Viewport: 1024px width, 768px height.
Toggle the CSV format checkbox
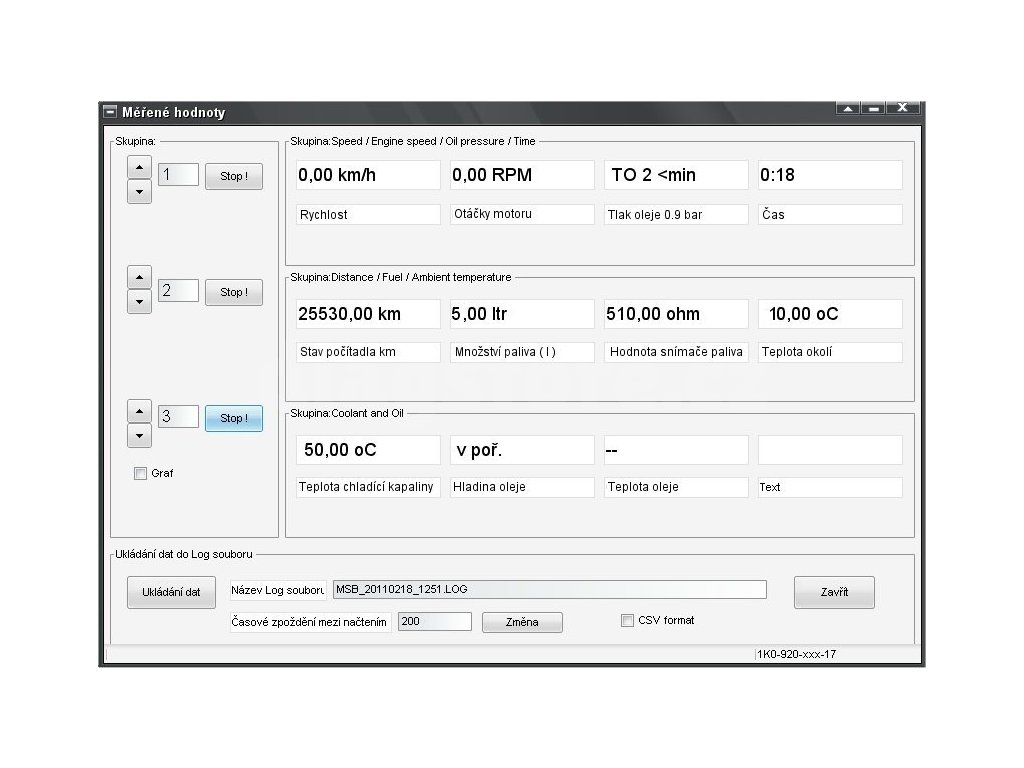click(628, 621)
